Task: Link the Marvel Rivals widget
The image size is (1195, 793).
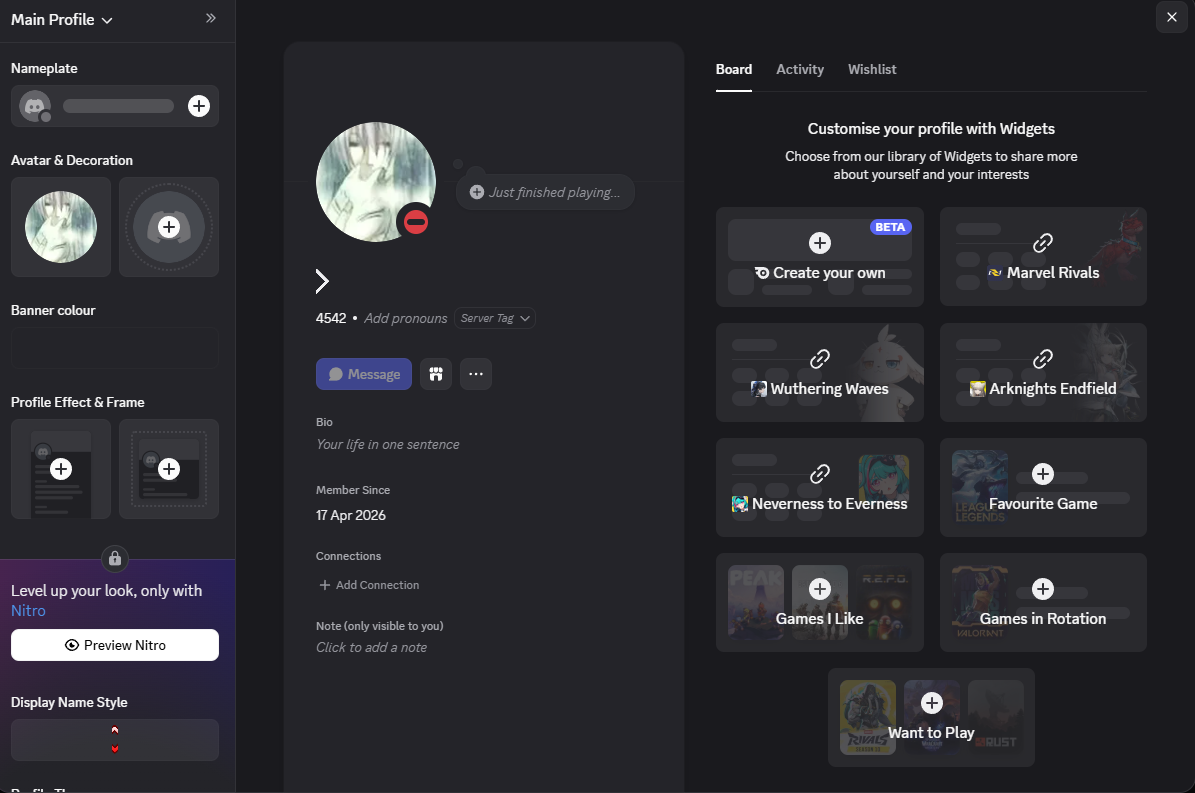Action: (x=1043, y=257)
